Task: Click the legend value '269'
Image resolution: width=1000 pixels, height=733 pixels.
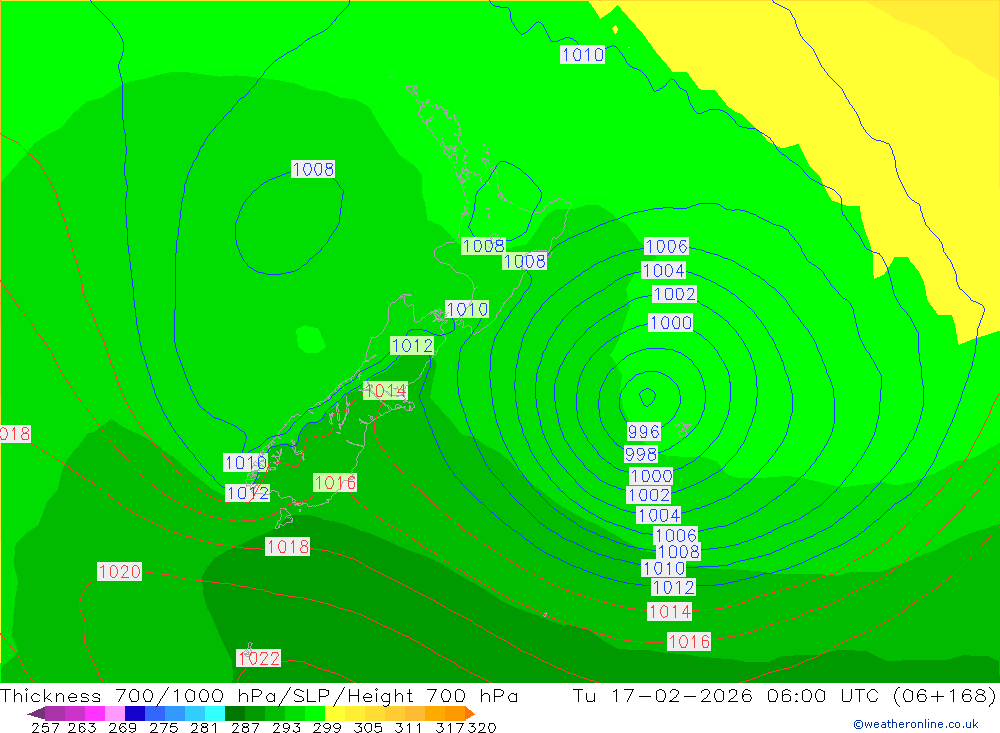Action: point(122,727)
